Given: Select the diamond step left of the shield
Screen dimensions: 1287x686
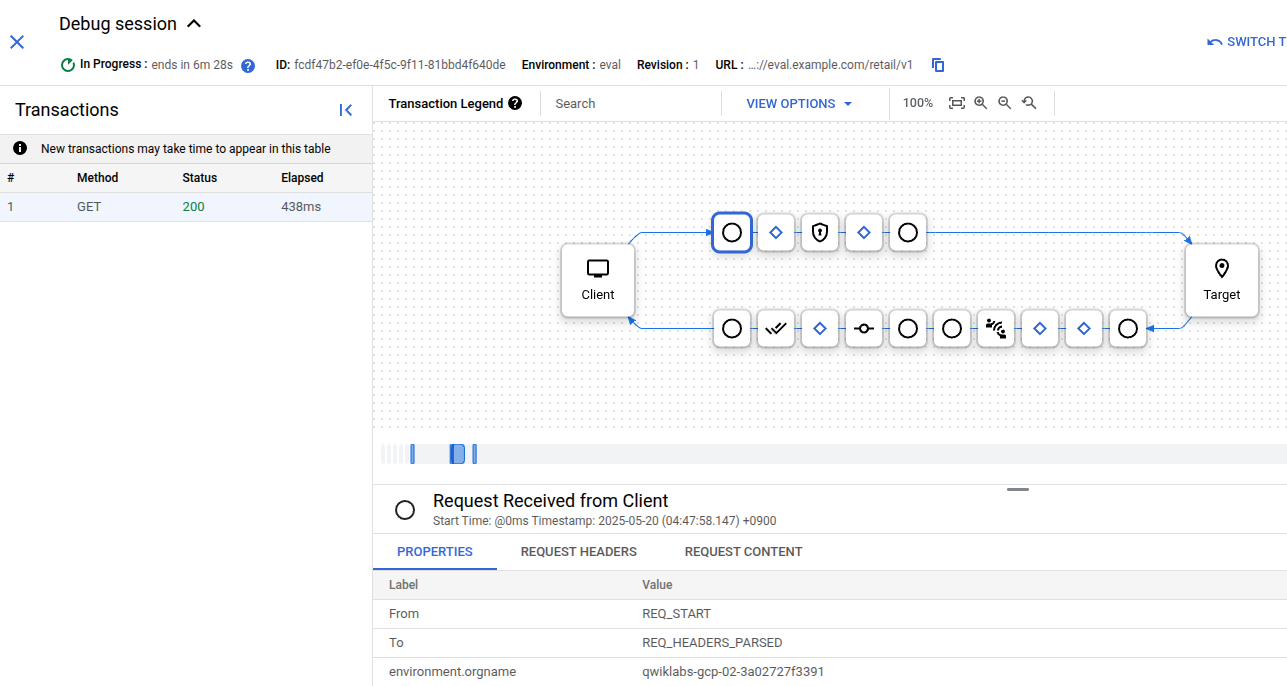Looking at the screenshot, I should (776, 232).
